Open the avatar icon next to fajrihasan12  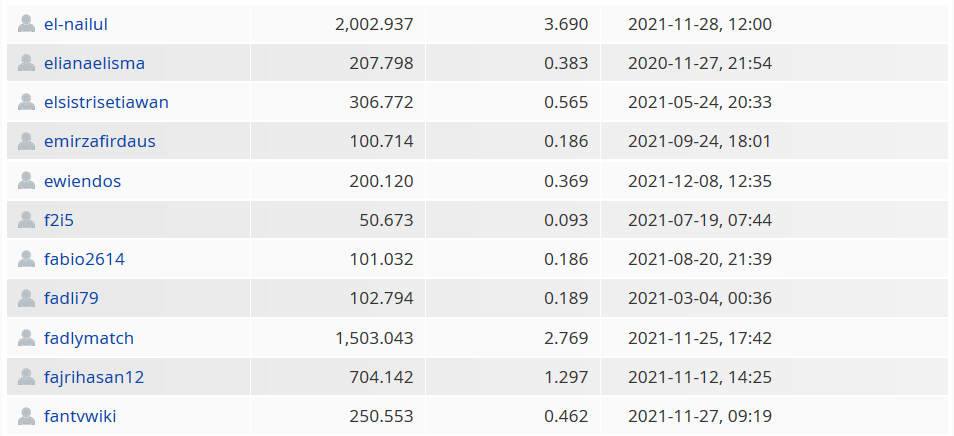(x=26, y=377)
